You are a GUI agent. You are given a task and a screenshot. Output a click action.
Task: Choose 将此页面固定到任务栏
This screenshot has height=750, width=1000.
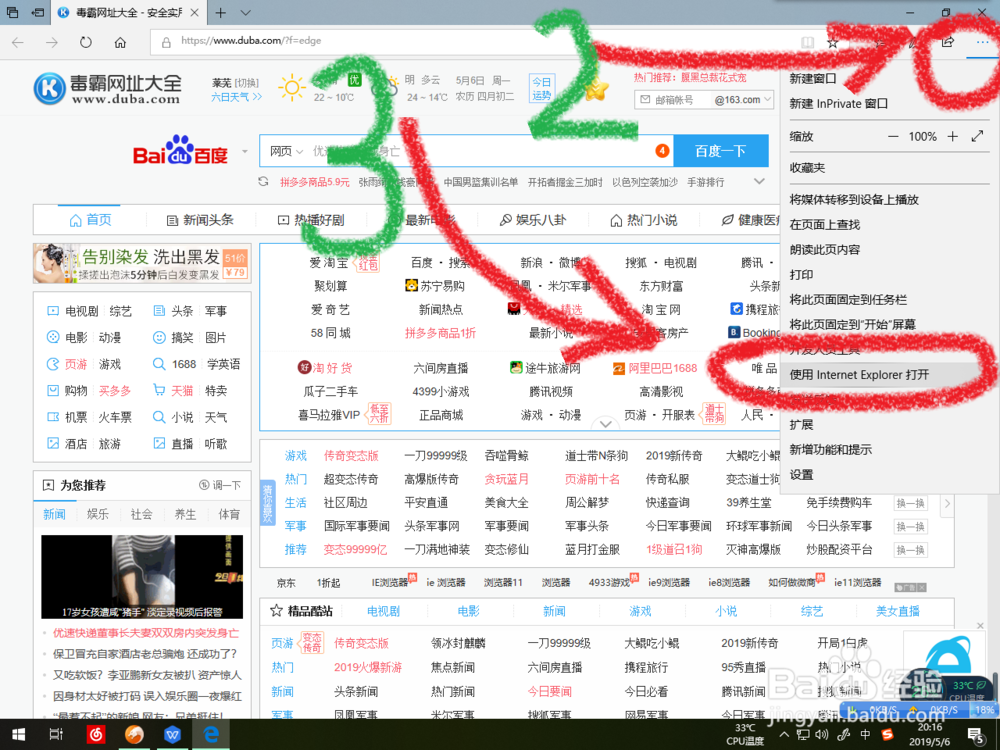tap(848, 299)
